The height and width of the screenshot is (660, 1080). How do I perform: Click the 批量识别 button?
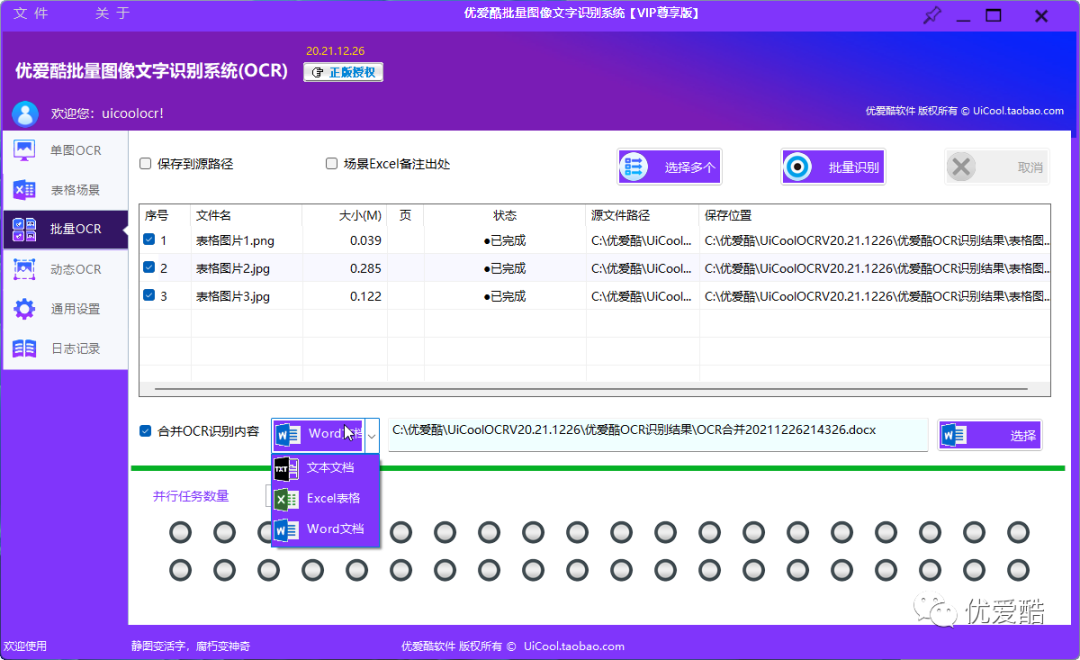[x=833, y=167]
